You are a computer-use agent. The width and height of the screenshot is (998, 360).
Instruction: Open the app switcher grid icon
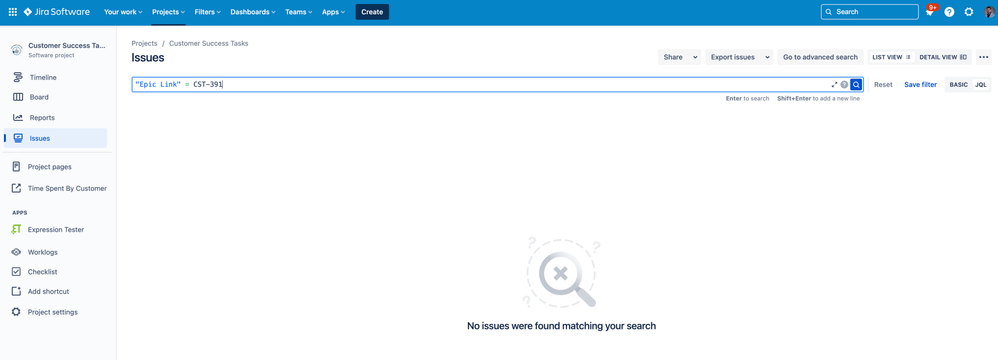tap(13, 11)
